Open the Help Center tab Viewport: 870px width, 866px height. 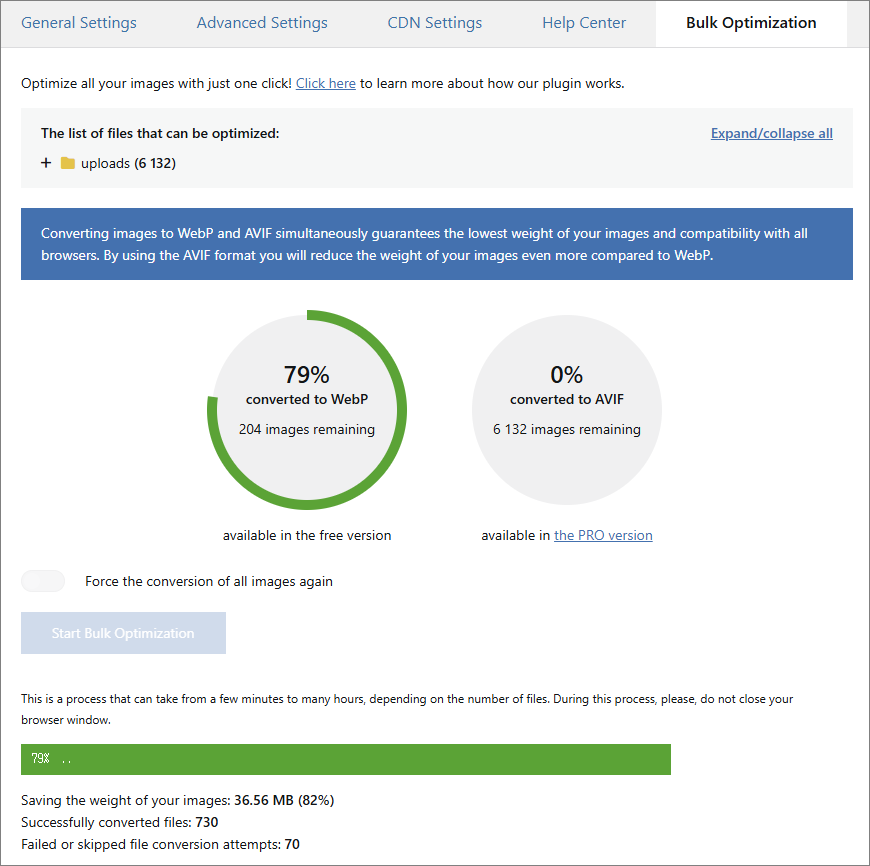(584, 23)
